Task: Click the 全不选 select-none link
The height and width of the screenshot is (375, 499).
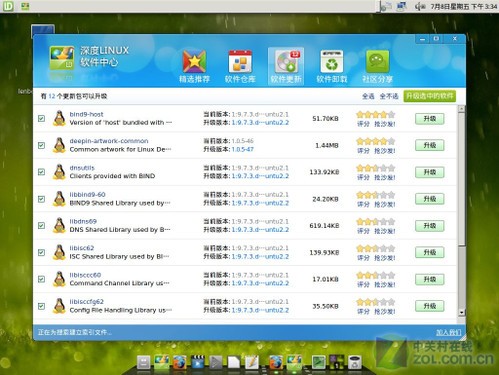Action: [389, 96]
